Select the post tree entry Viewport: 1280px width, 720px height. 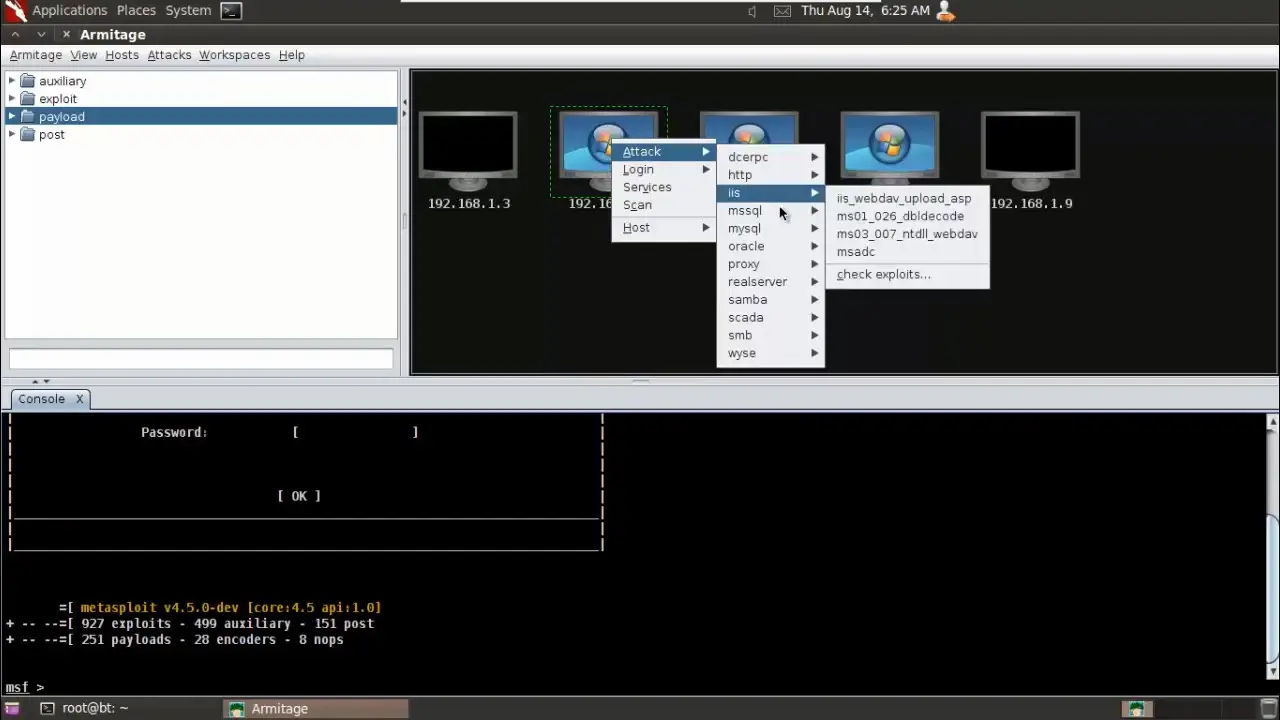coord(52,135)
